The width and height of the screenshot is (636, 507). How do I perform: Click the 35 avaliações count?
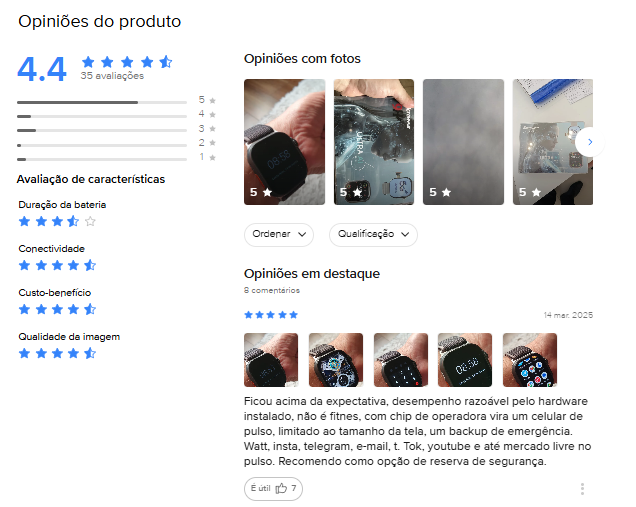pos(112,76)
